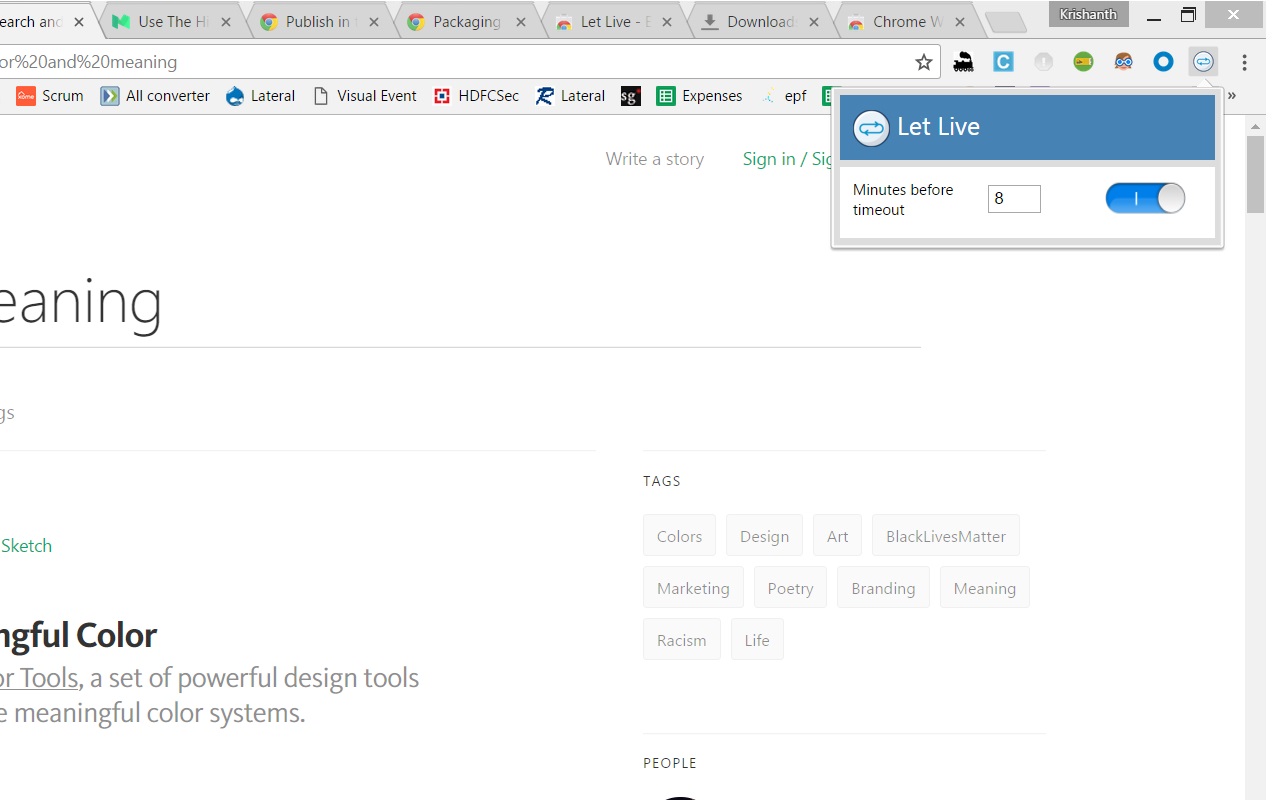
Task: Close the Download tab
Action: [814, 22]
